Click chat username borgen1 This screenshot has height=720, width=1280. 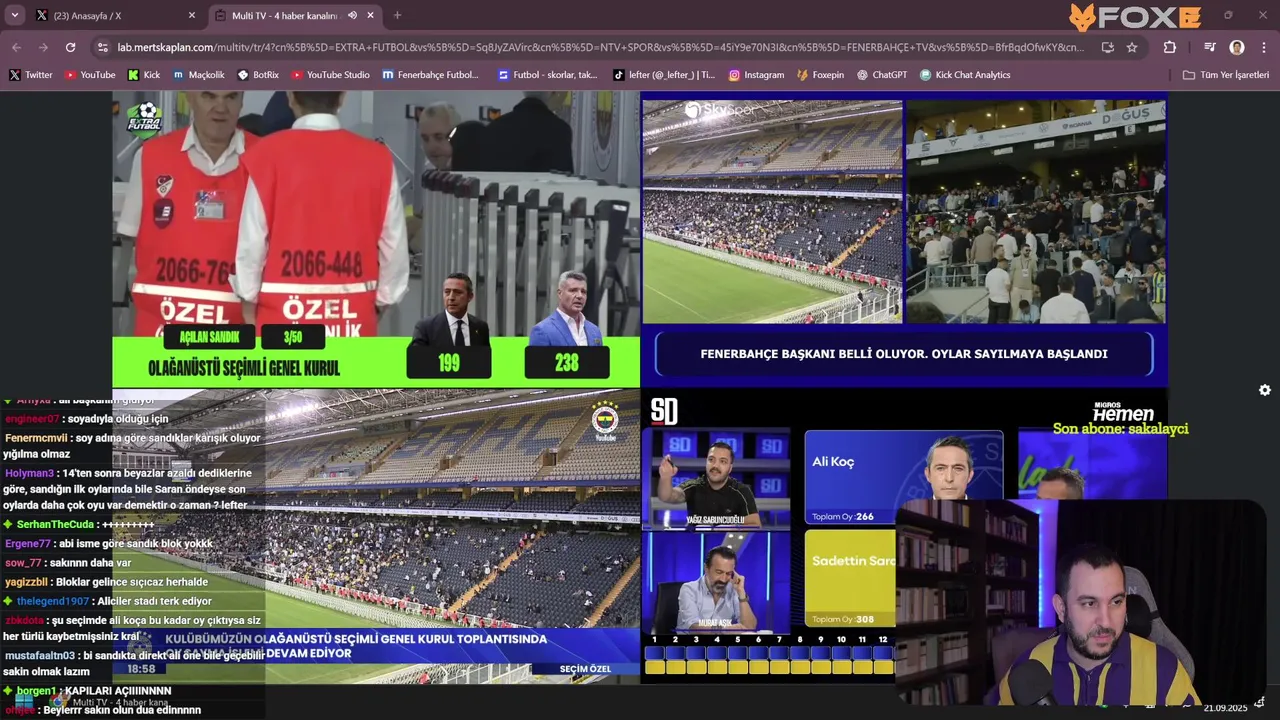coord(36,691)
